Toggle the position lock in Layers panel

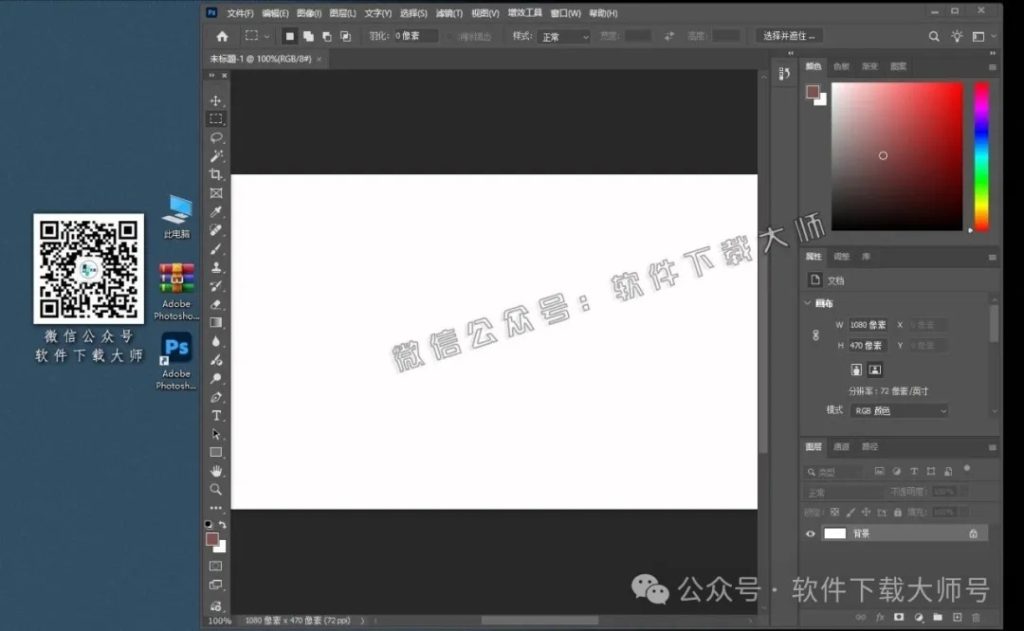coord(865,512)
